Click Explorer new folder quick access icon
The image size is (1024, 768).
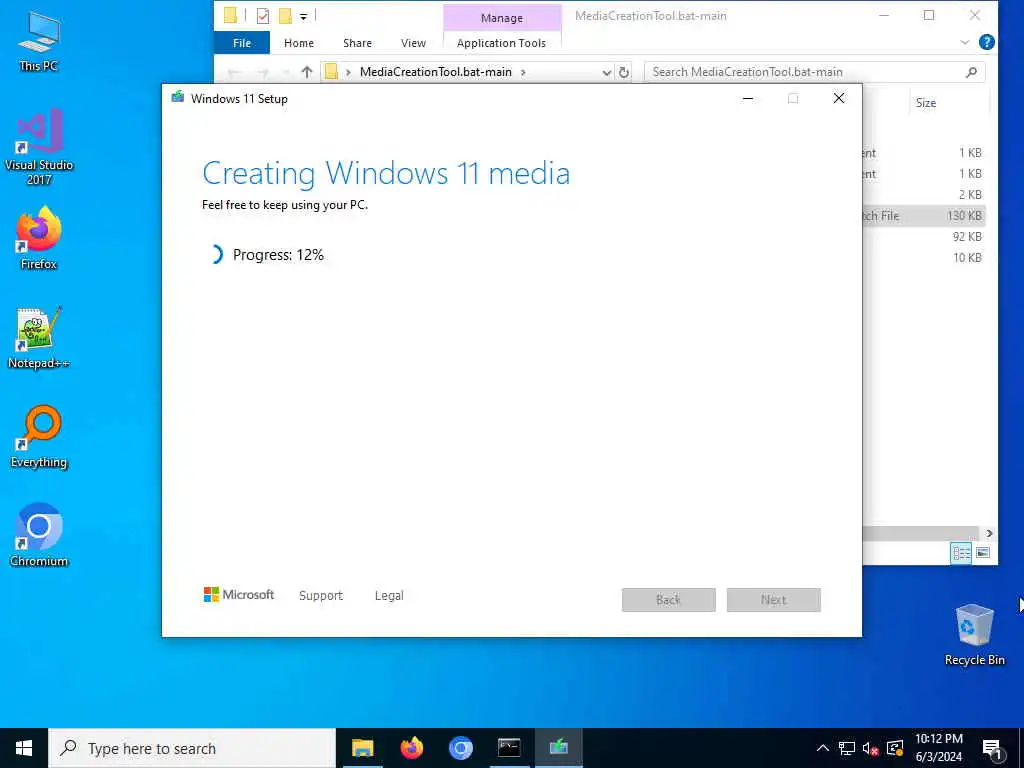[x=285, y=16]
